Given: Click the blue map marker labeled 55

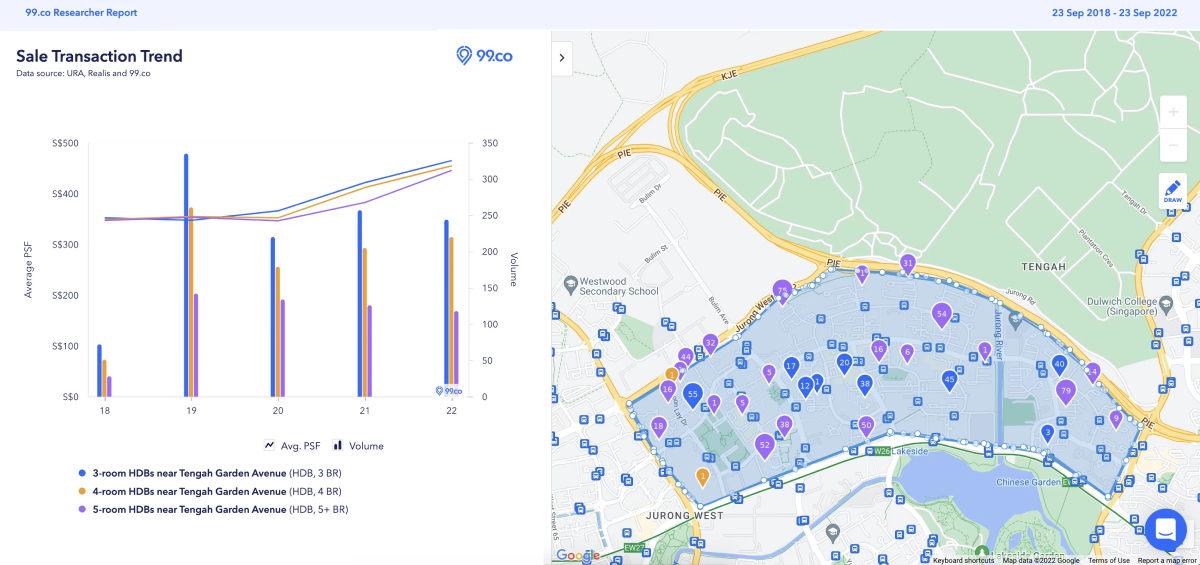Looking at the screenshot, I should click(692, 395).
